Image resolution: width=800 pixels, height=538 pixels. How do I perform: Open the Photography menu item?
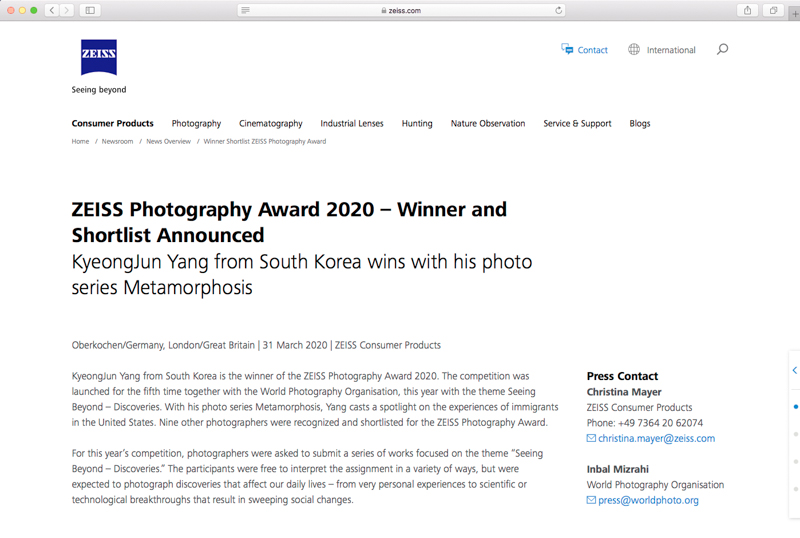coord(196,124)
